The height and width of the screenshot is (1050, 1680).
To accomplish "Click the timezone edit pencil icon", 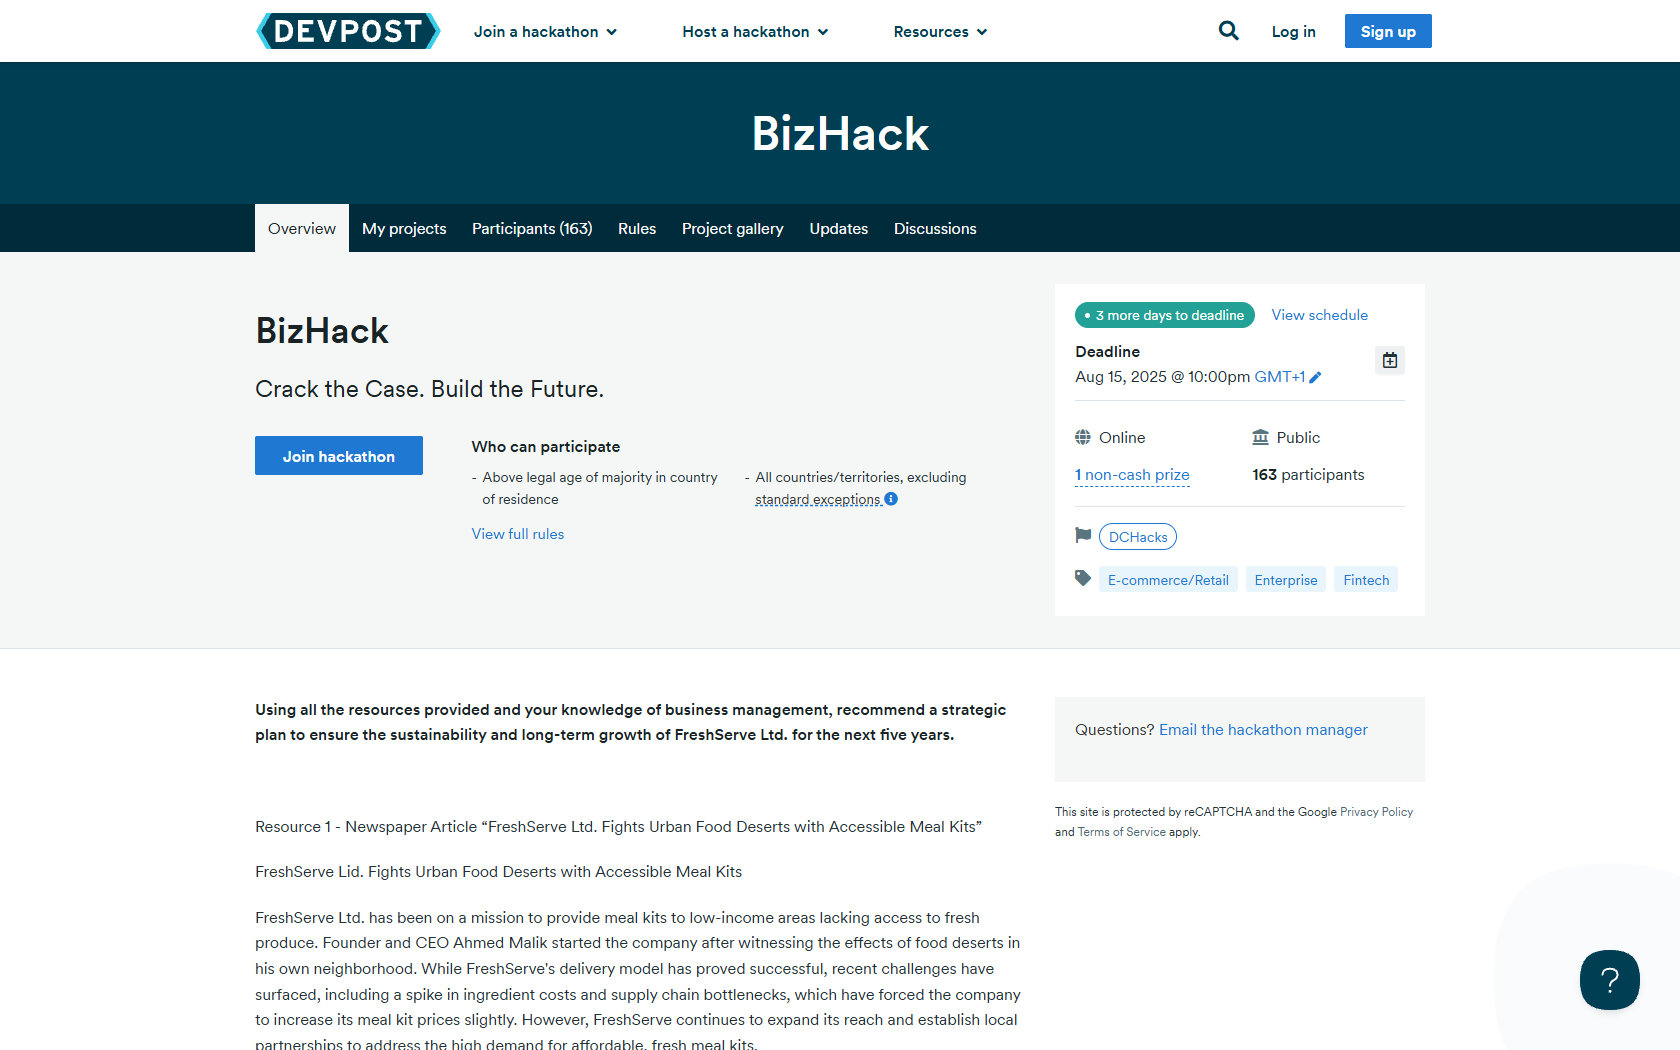I will (x=1315, y=377).
